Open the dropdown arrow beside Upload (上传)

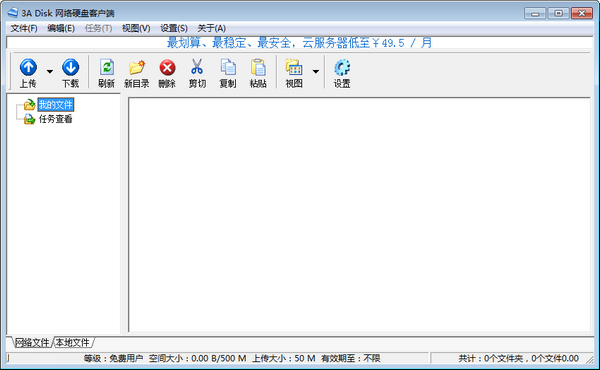(x=50, y=72)
